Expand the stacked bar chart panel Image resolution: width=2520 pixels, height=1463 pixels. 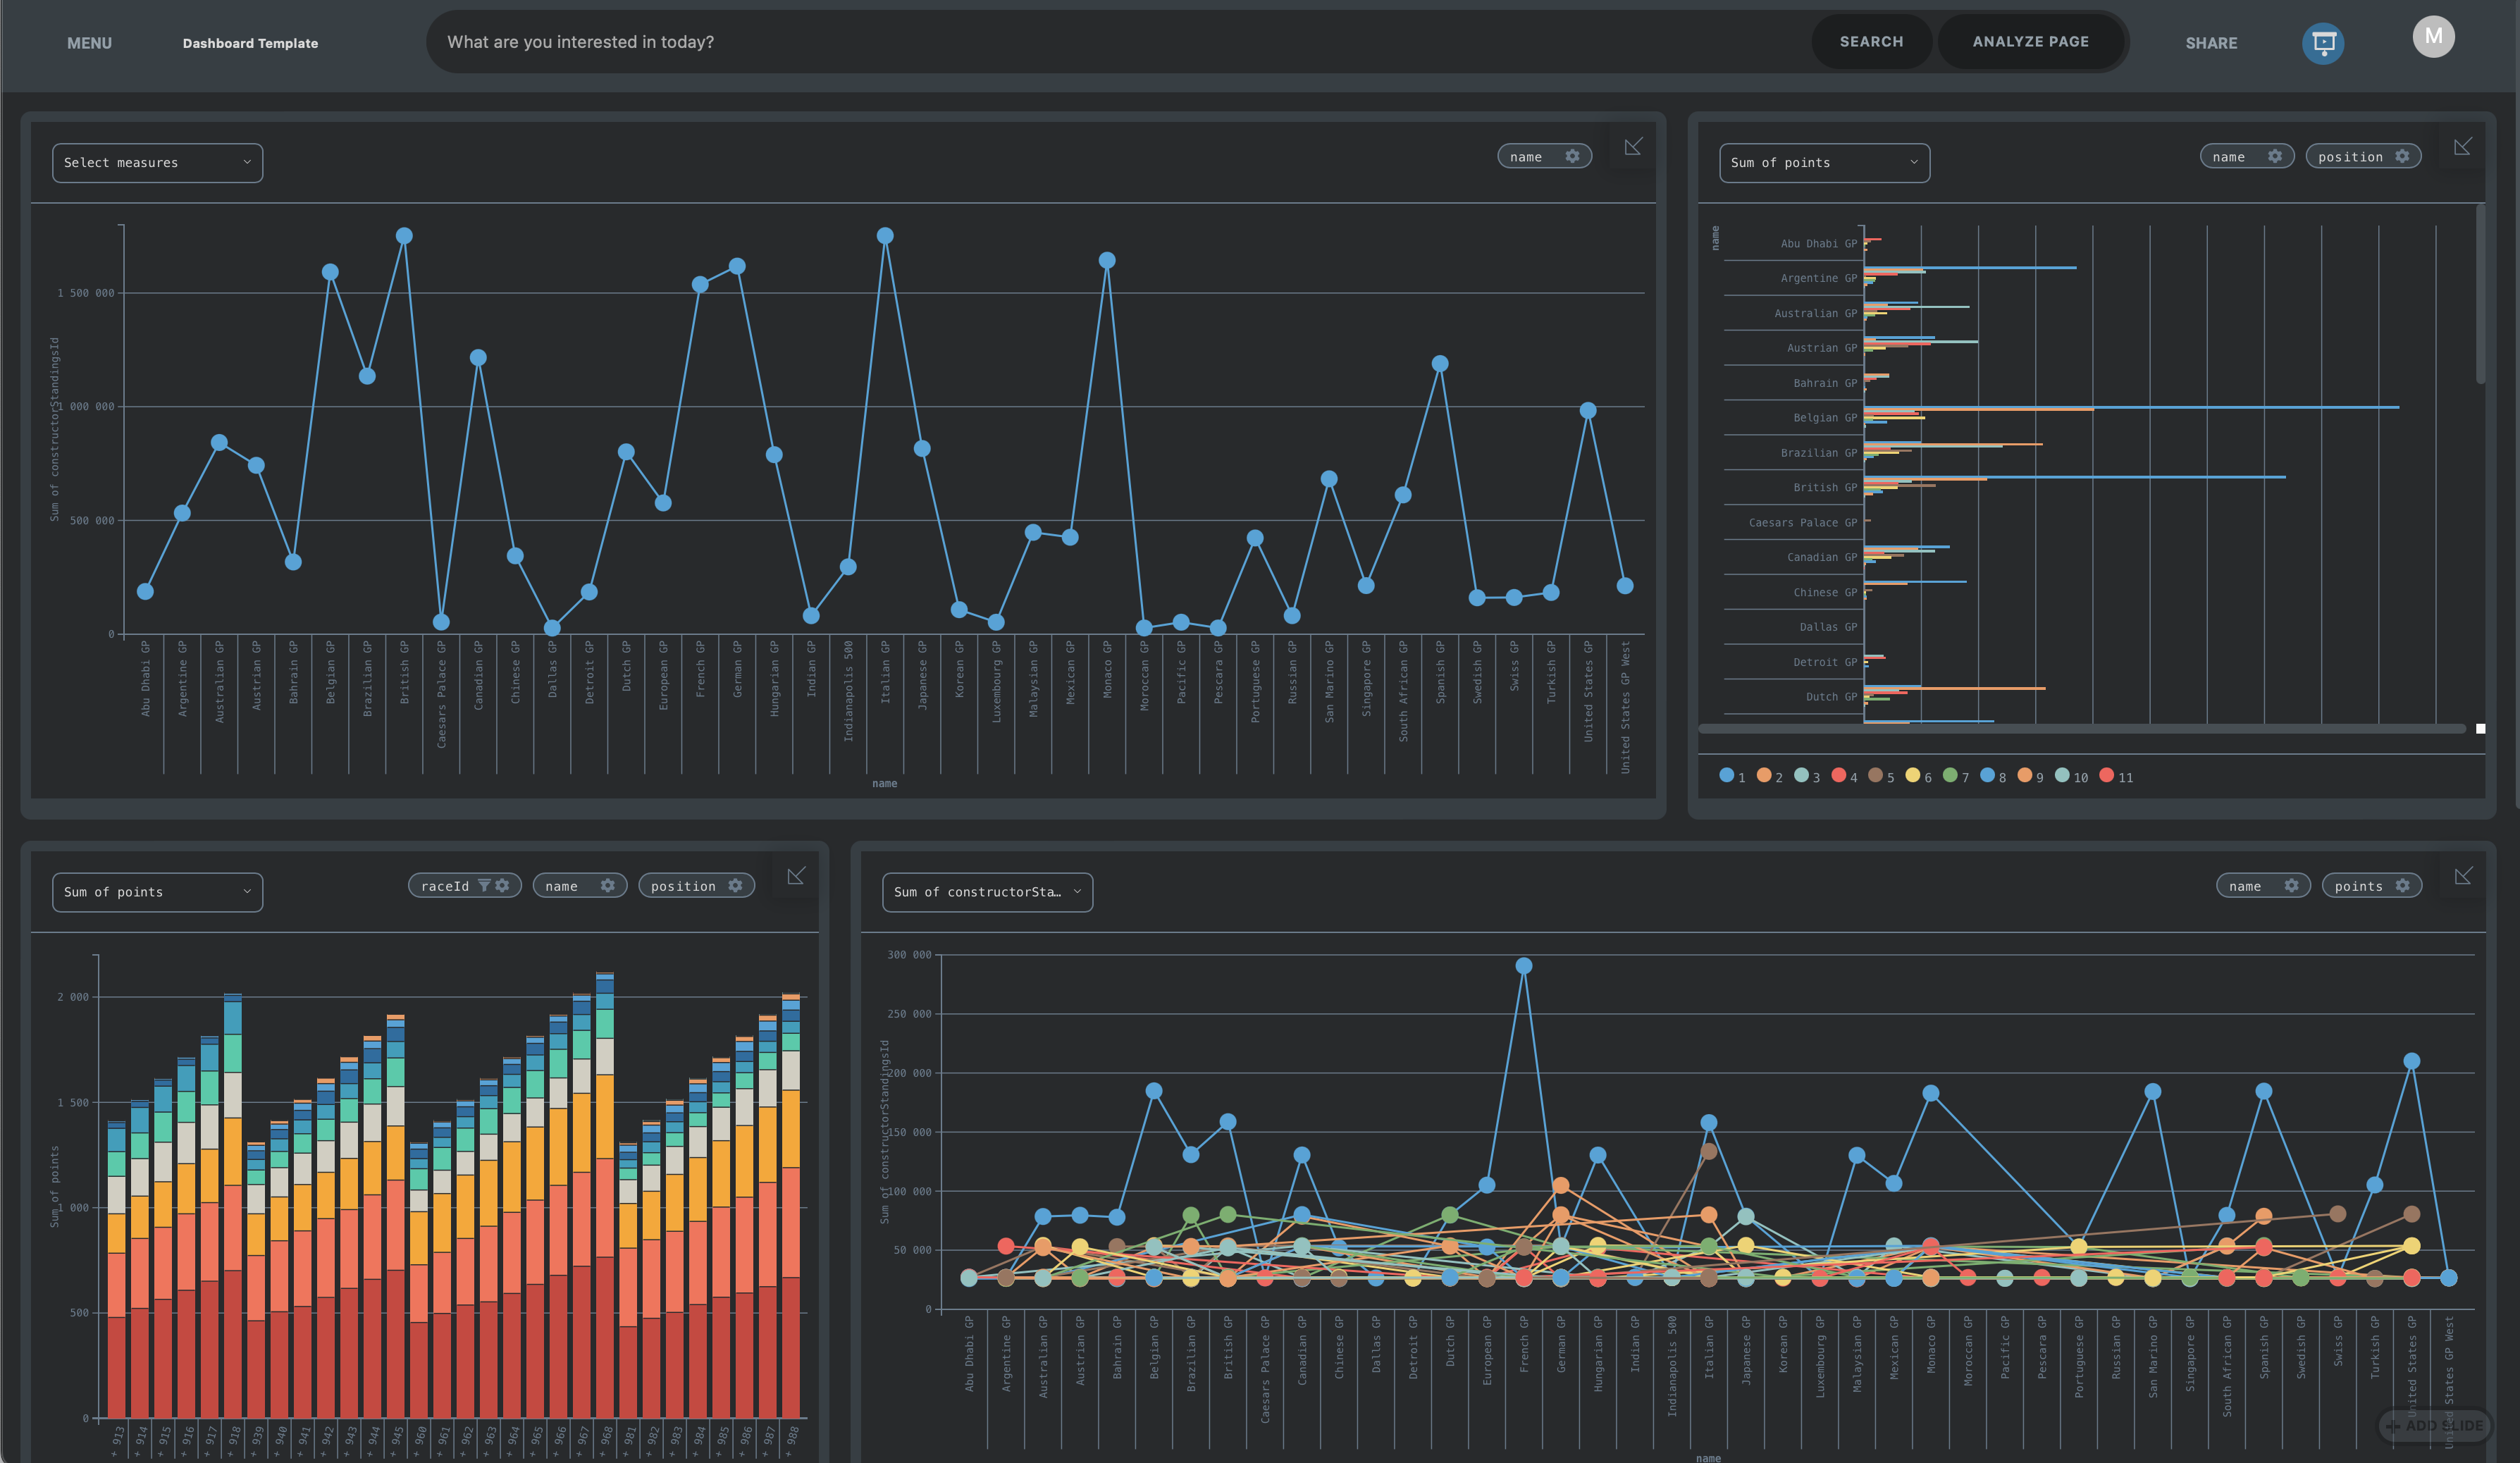pyautogui.click(x=796, y=876)
